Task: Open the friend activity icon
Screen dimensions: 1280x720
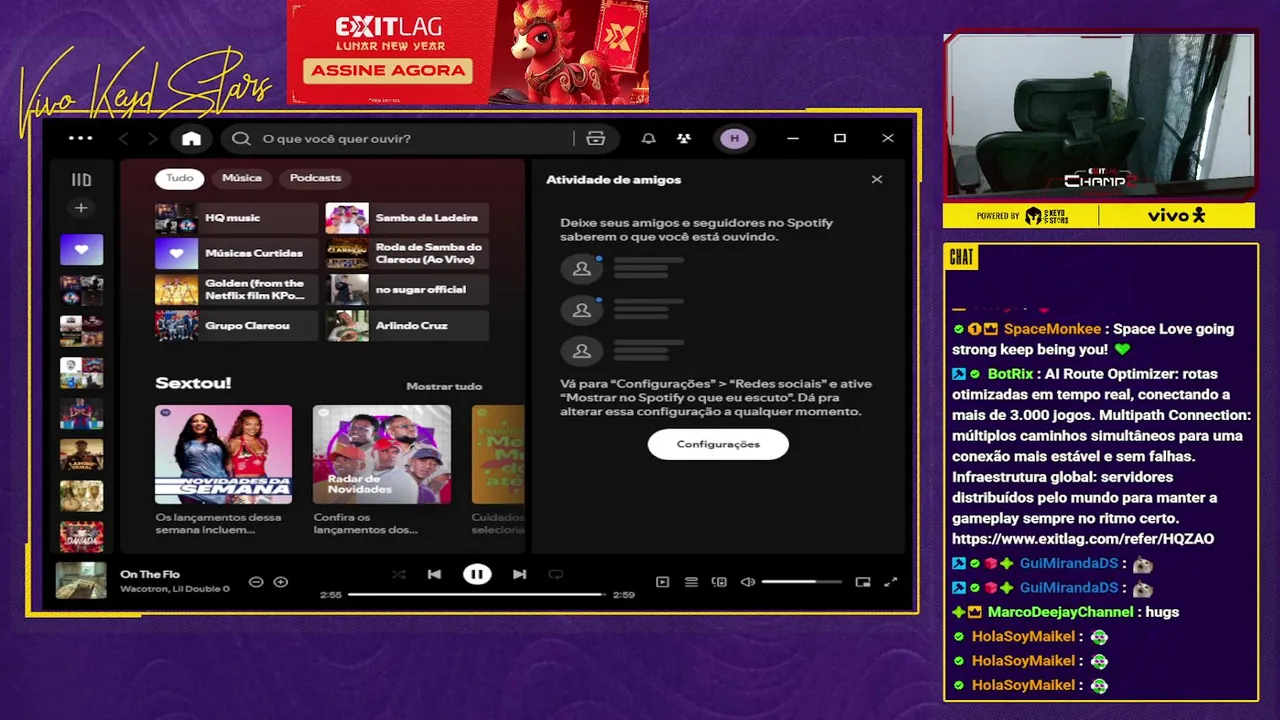Action: point(684,139)
